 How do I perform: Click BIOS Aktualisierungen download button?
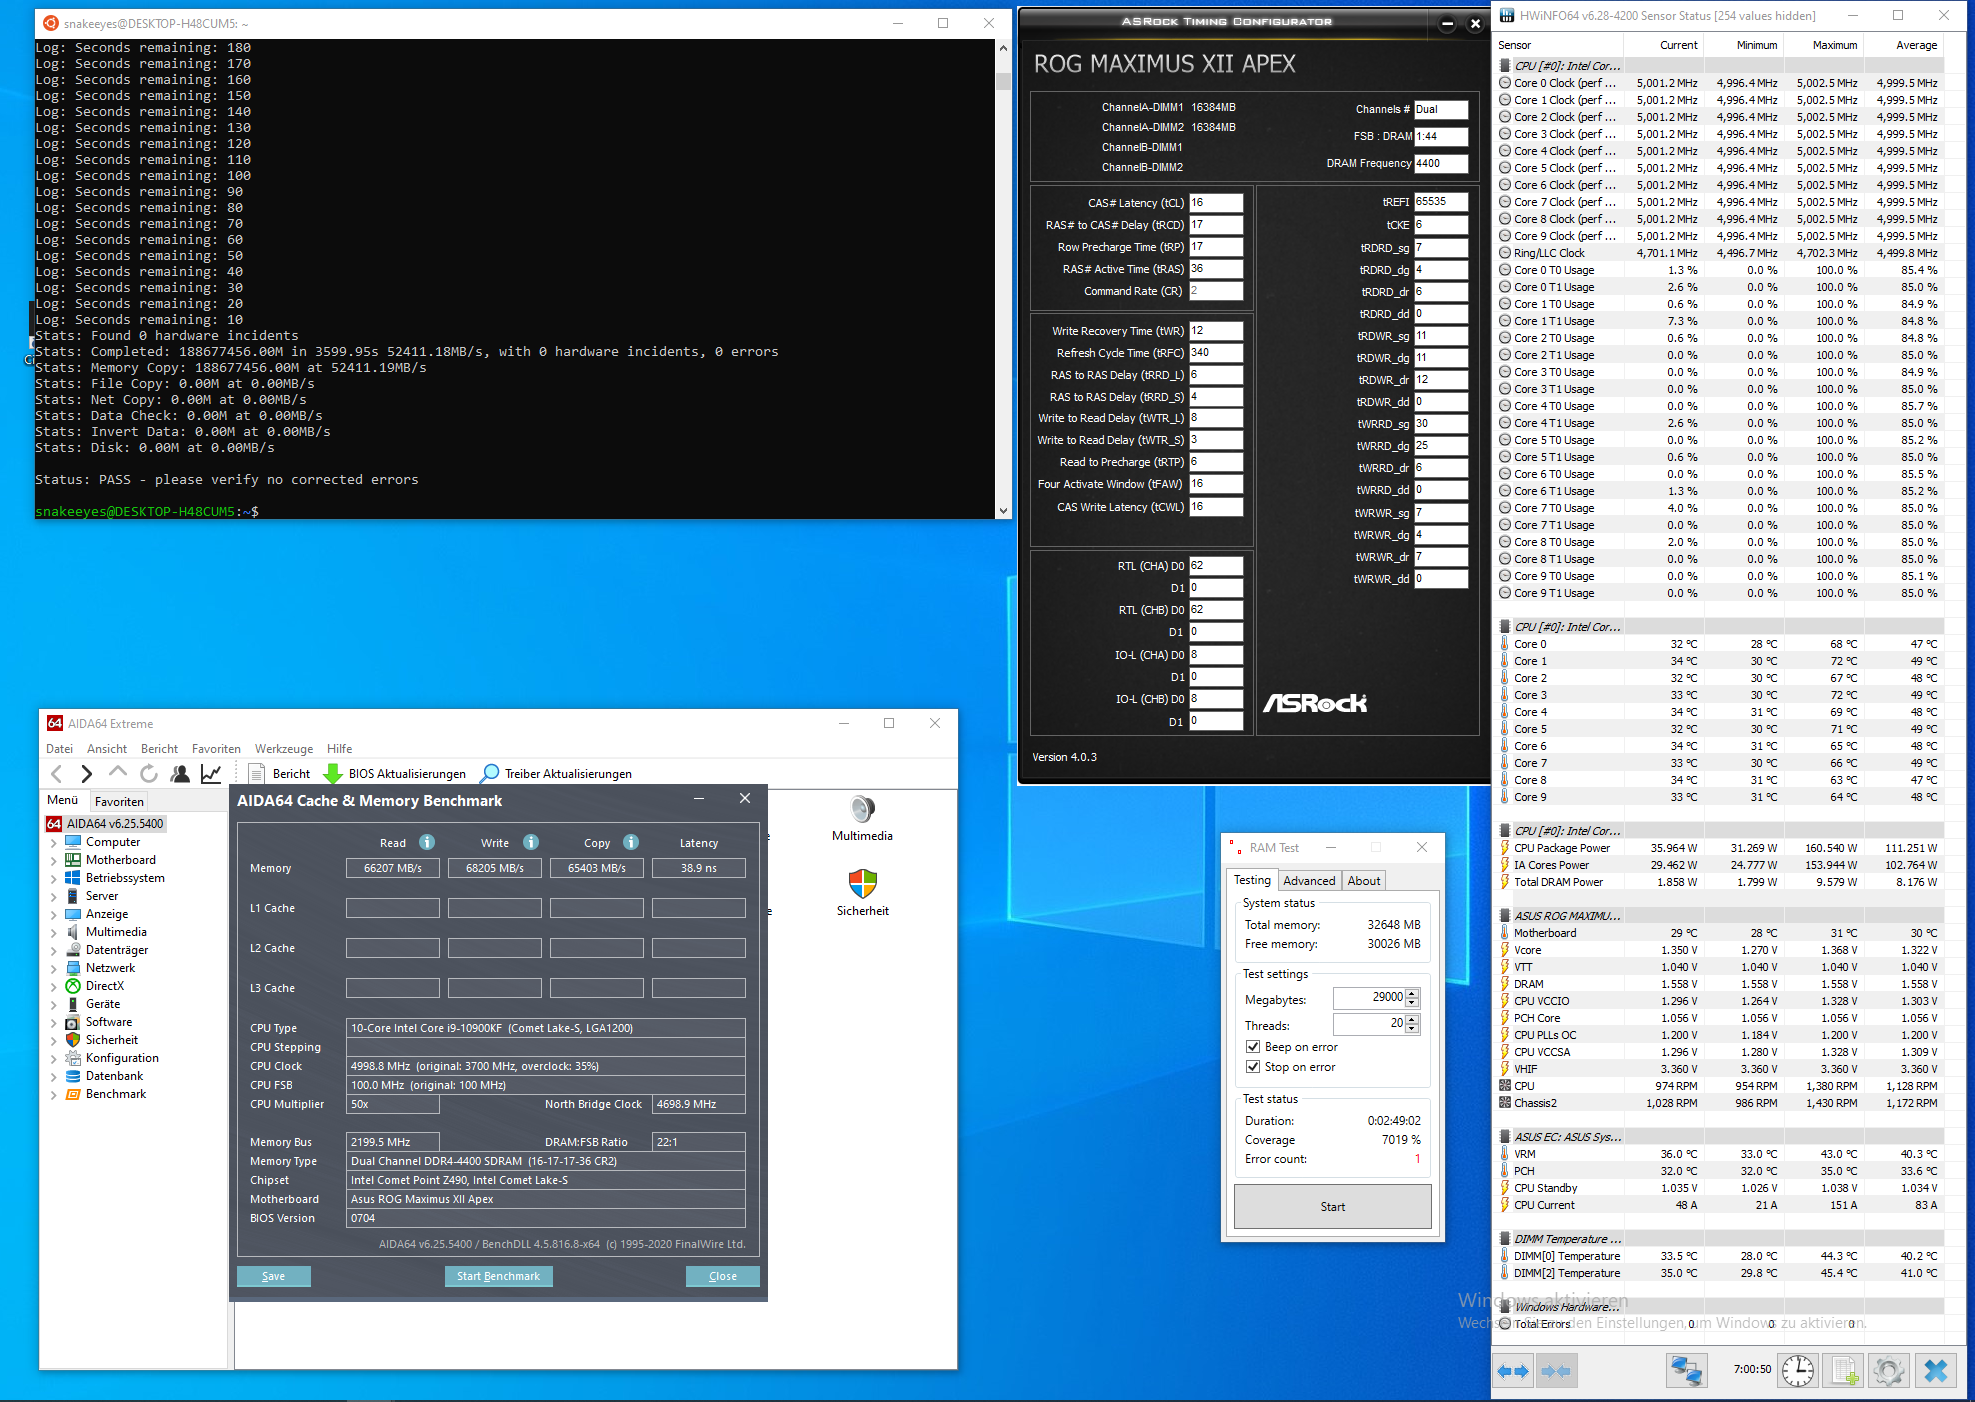395,773
